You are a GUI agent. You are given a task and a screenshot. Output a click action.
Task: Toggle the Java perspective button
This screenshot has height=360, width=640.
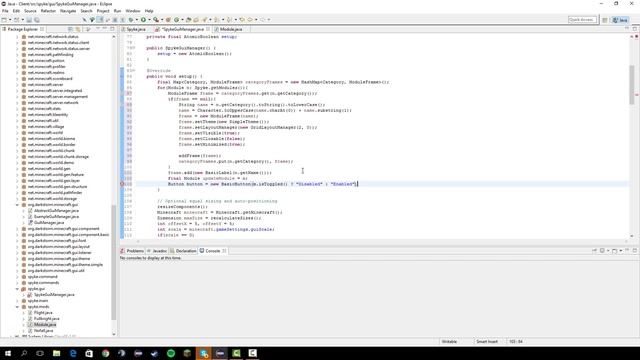(620, 20)
